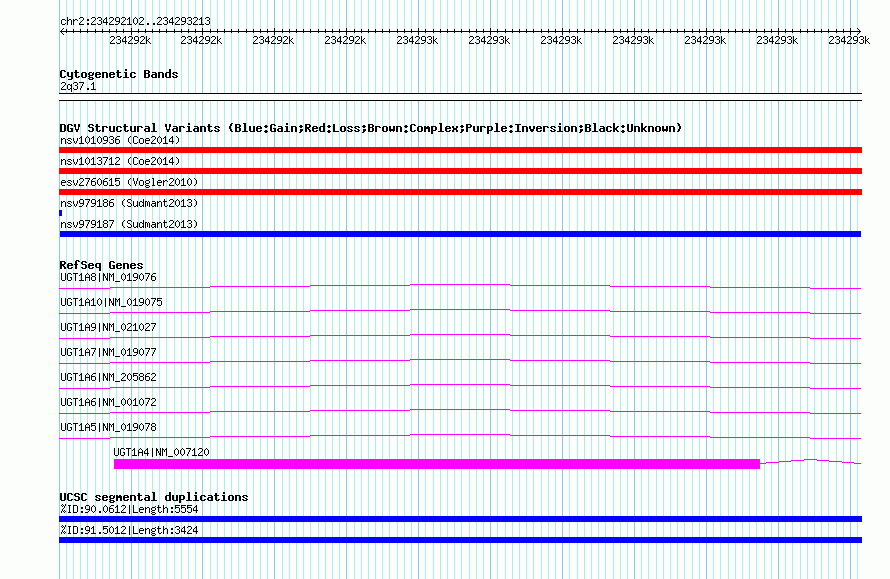890x579 pixels.
Task: Click the blue gain bar under nsv979187
Action: tap(460, 234)
